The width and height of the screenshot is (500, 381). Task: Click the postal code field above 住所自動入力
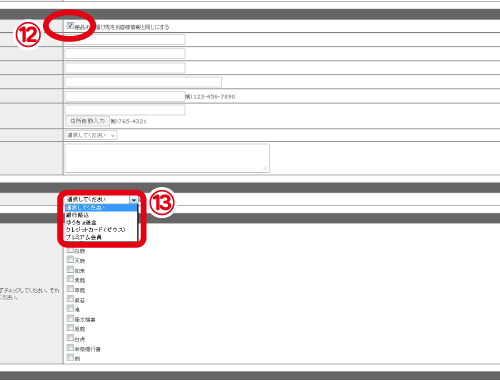(125, 110)
